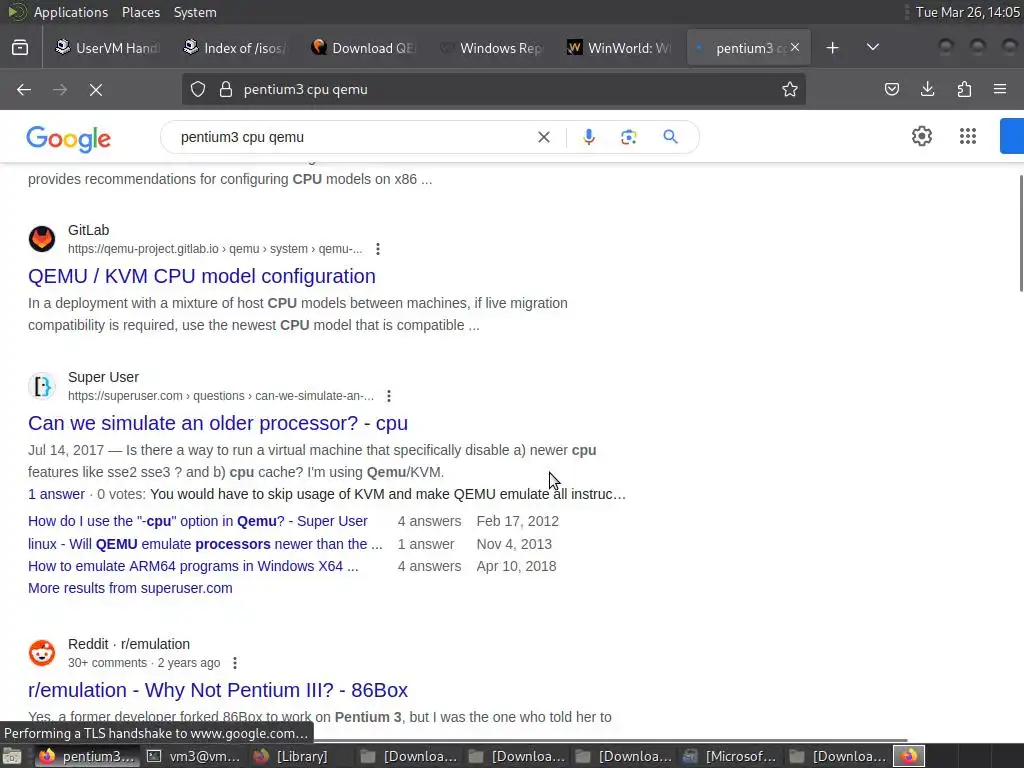This screenshot has height=768, width=1024.
Task: Click the clock showing Tue Mar 26
Action: coord(968,12)
